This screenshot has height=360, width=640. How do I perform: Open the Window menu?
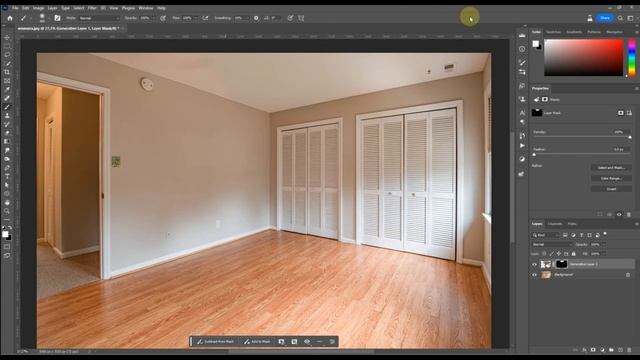[145, 8]
